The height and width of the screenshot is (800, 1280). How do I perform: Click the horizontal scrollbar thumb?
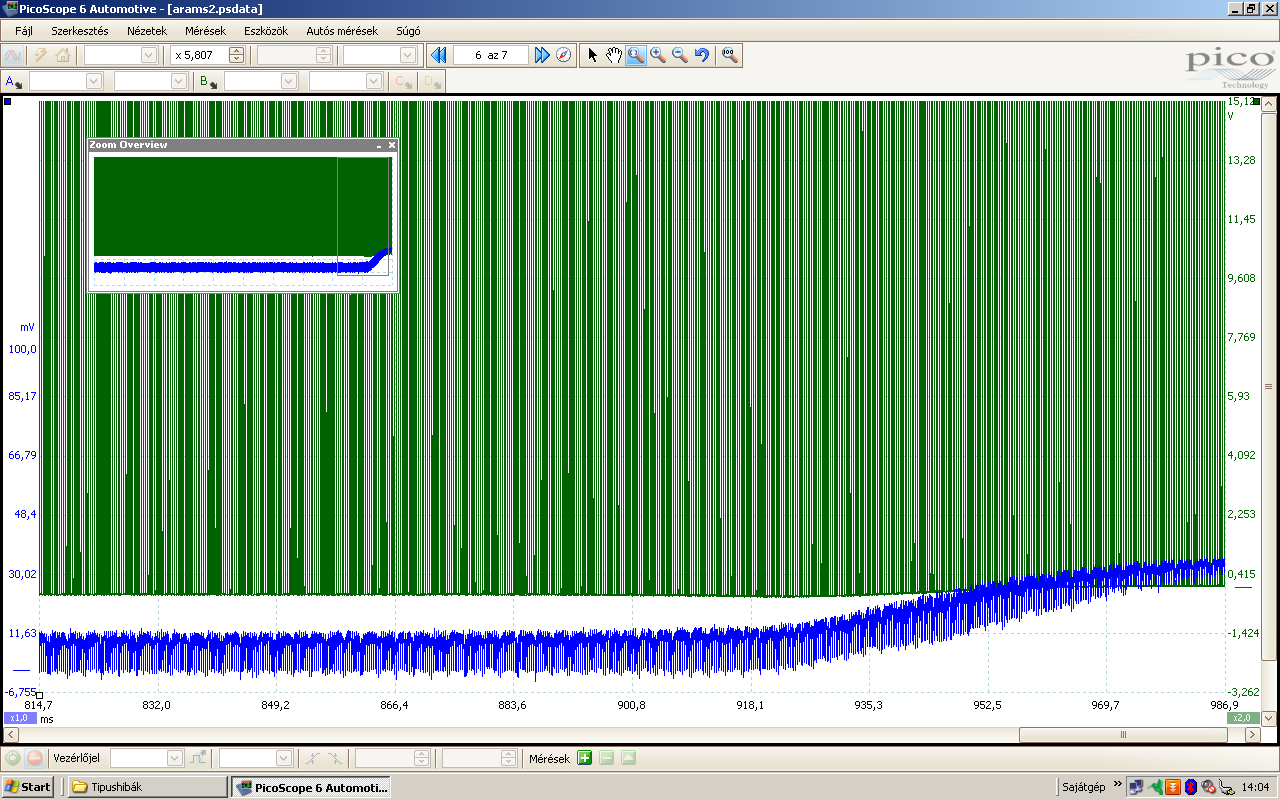pos(1123,735)
